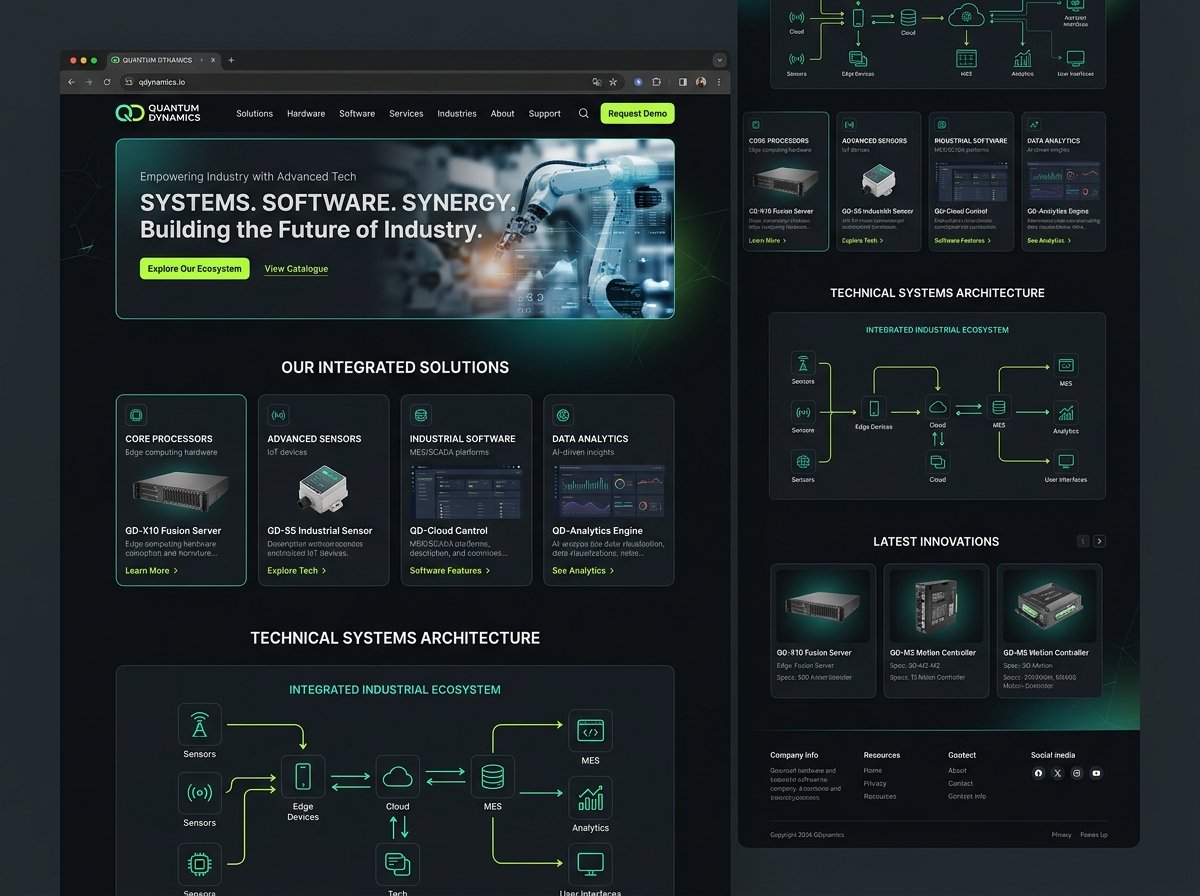Bookmark the page with the star icon

pos(613,82)
